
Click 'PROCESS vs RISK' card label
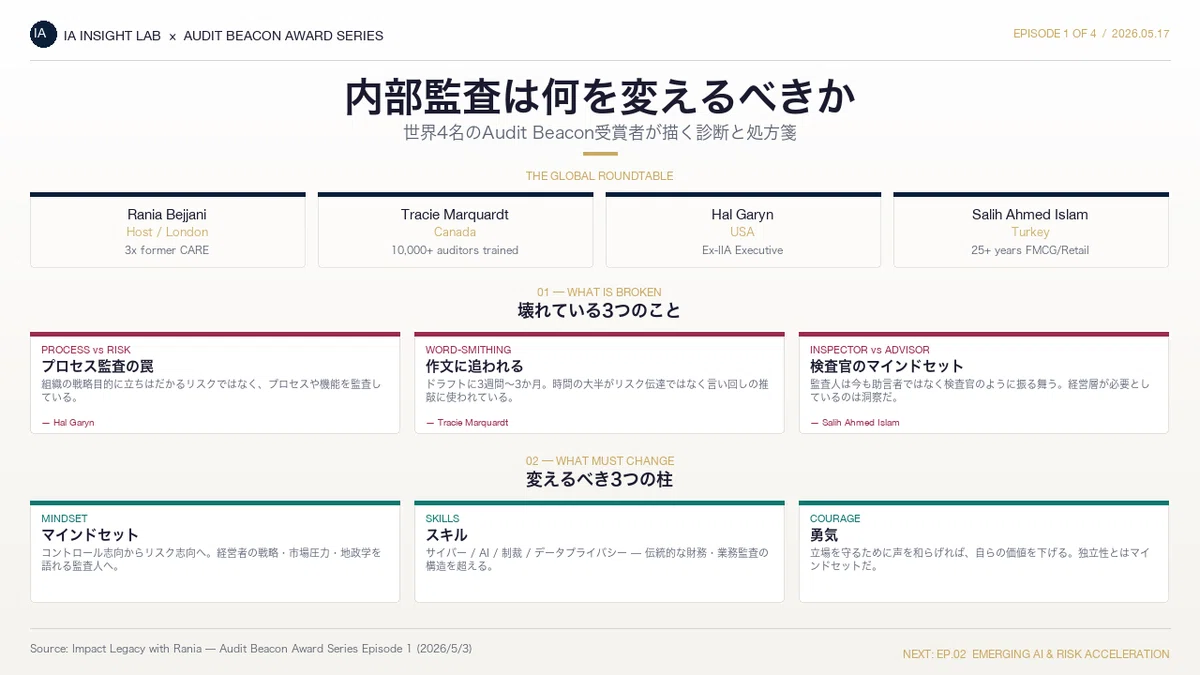pos(86,350)
